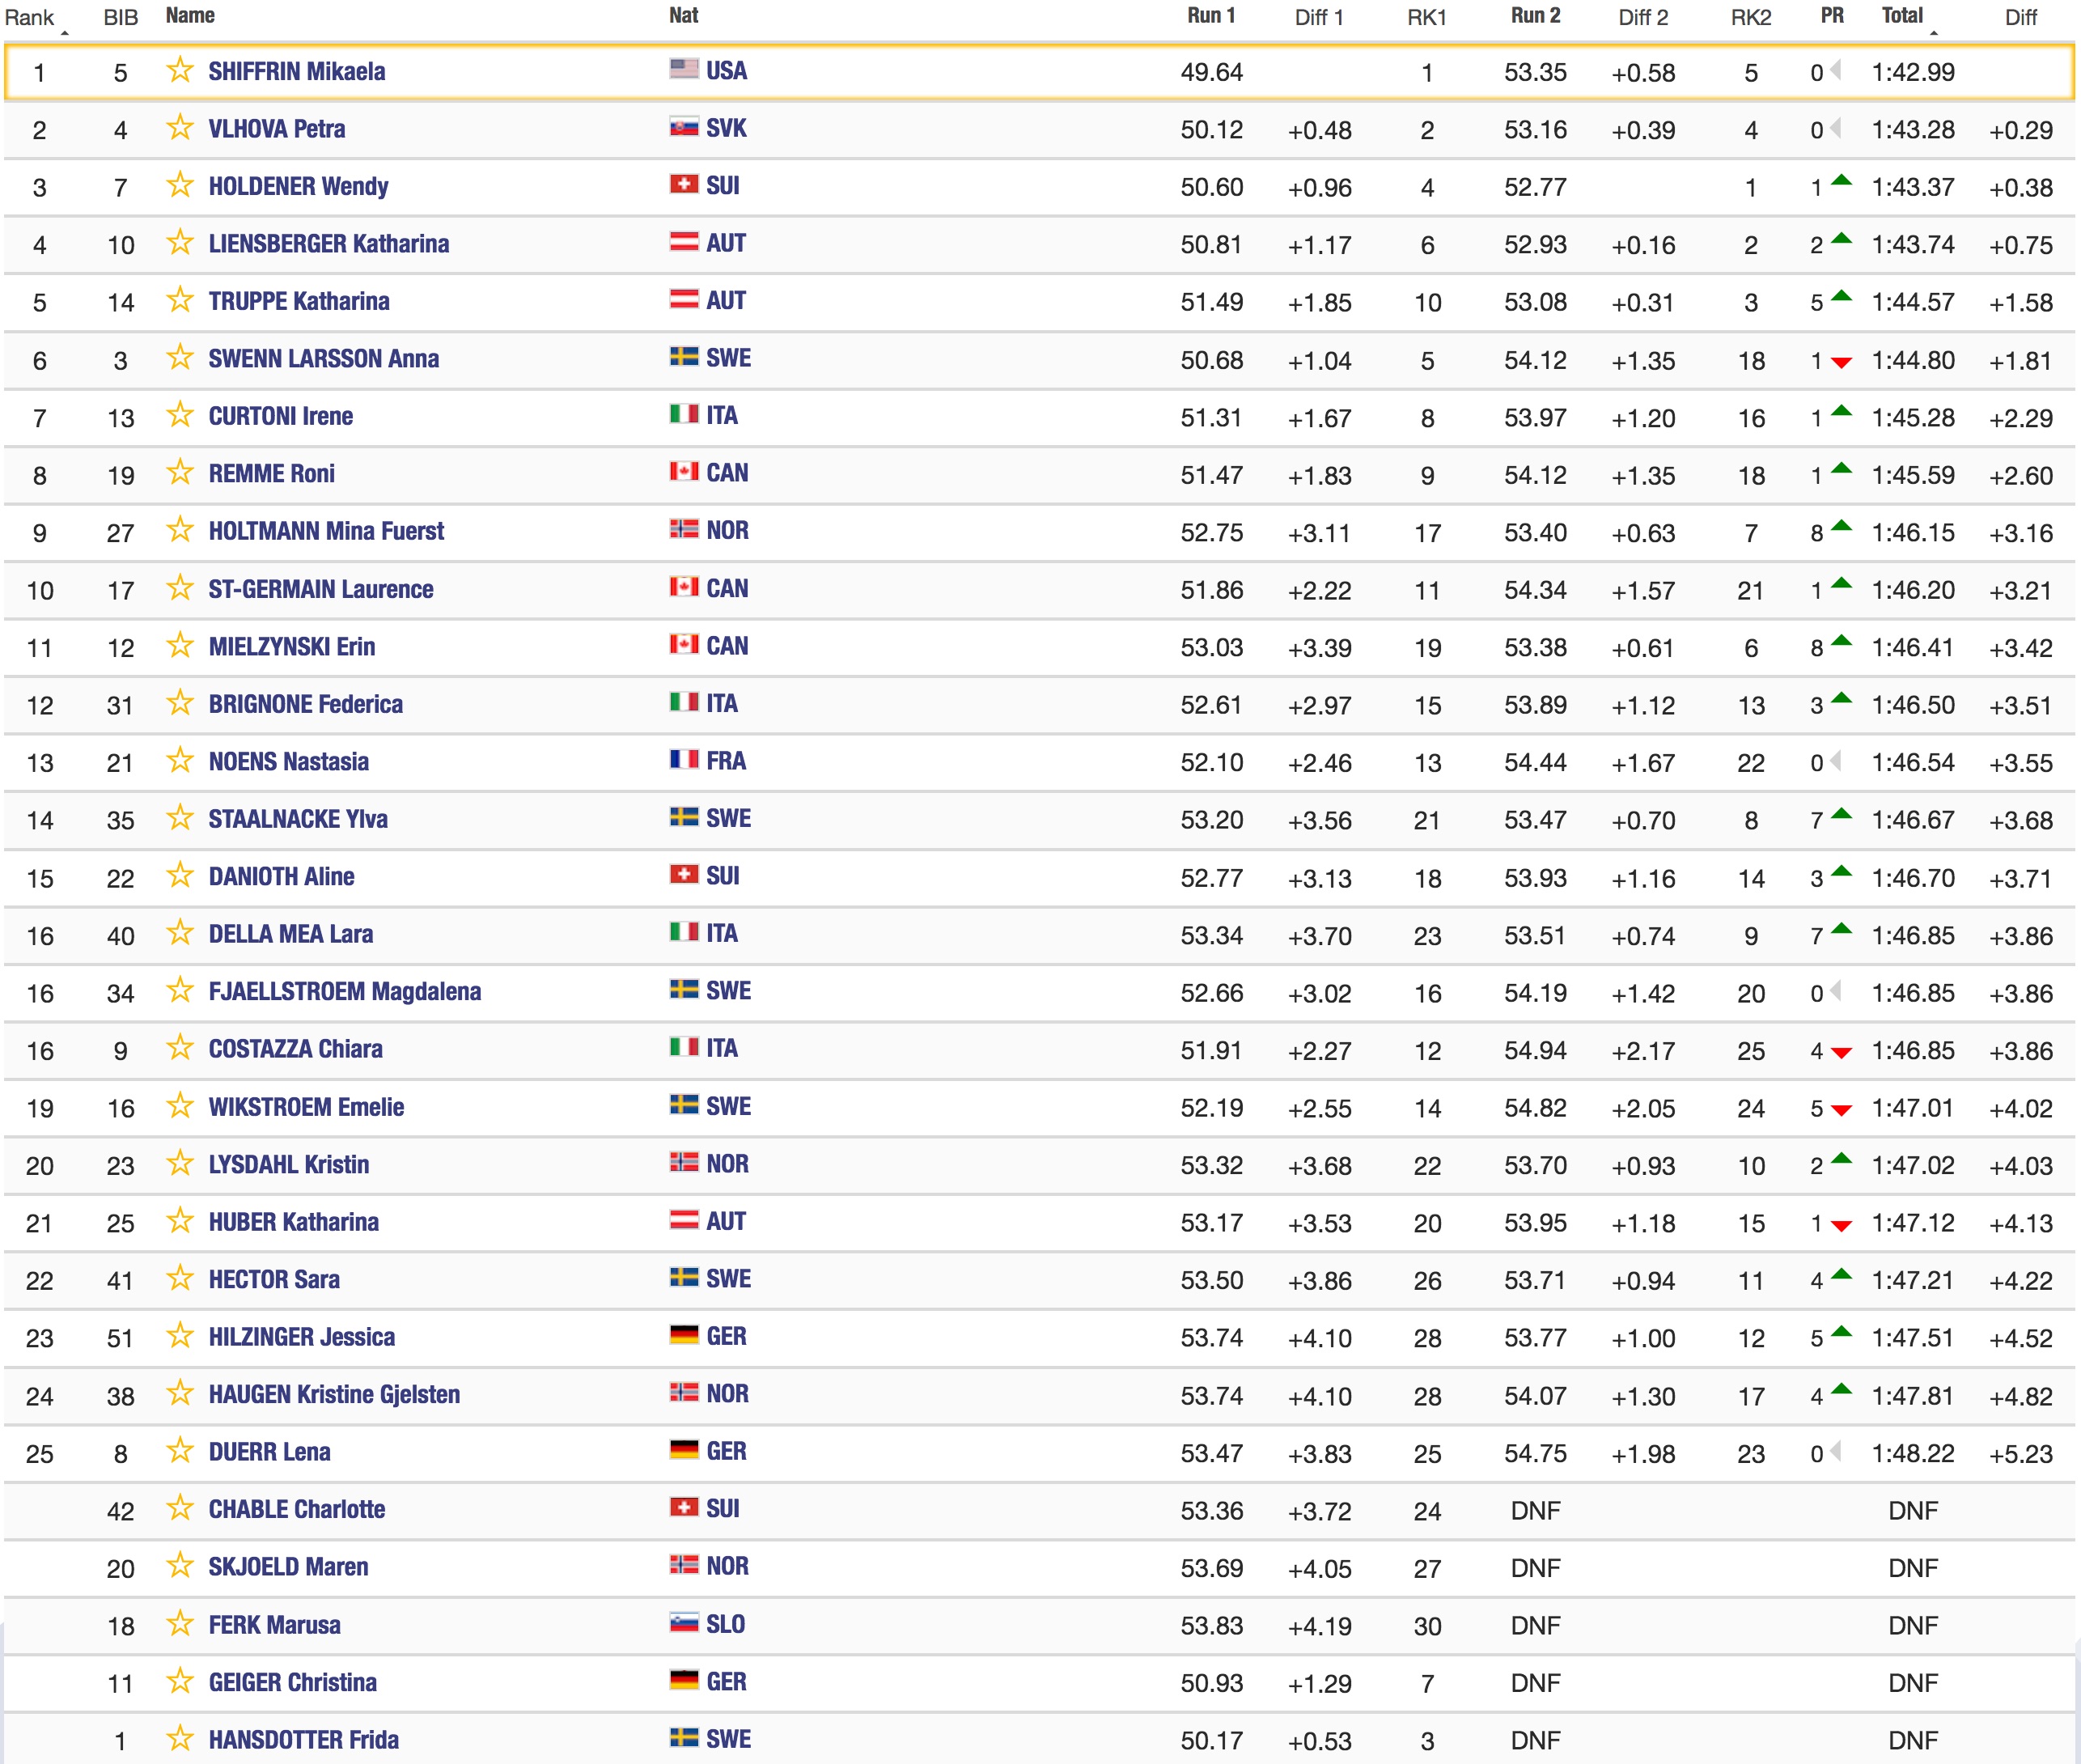This screenshot has width=2081, height=1764.
Task: Click the USA flag in Shiffrin's row
Action: click(684, 69)
